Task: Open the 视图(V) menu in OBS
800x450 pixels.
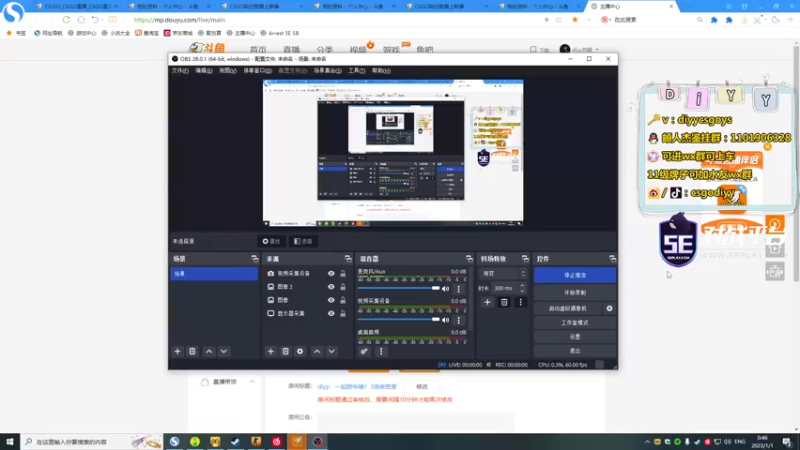Action: click(x=228, y=70)
